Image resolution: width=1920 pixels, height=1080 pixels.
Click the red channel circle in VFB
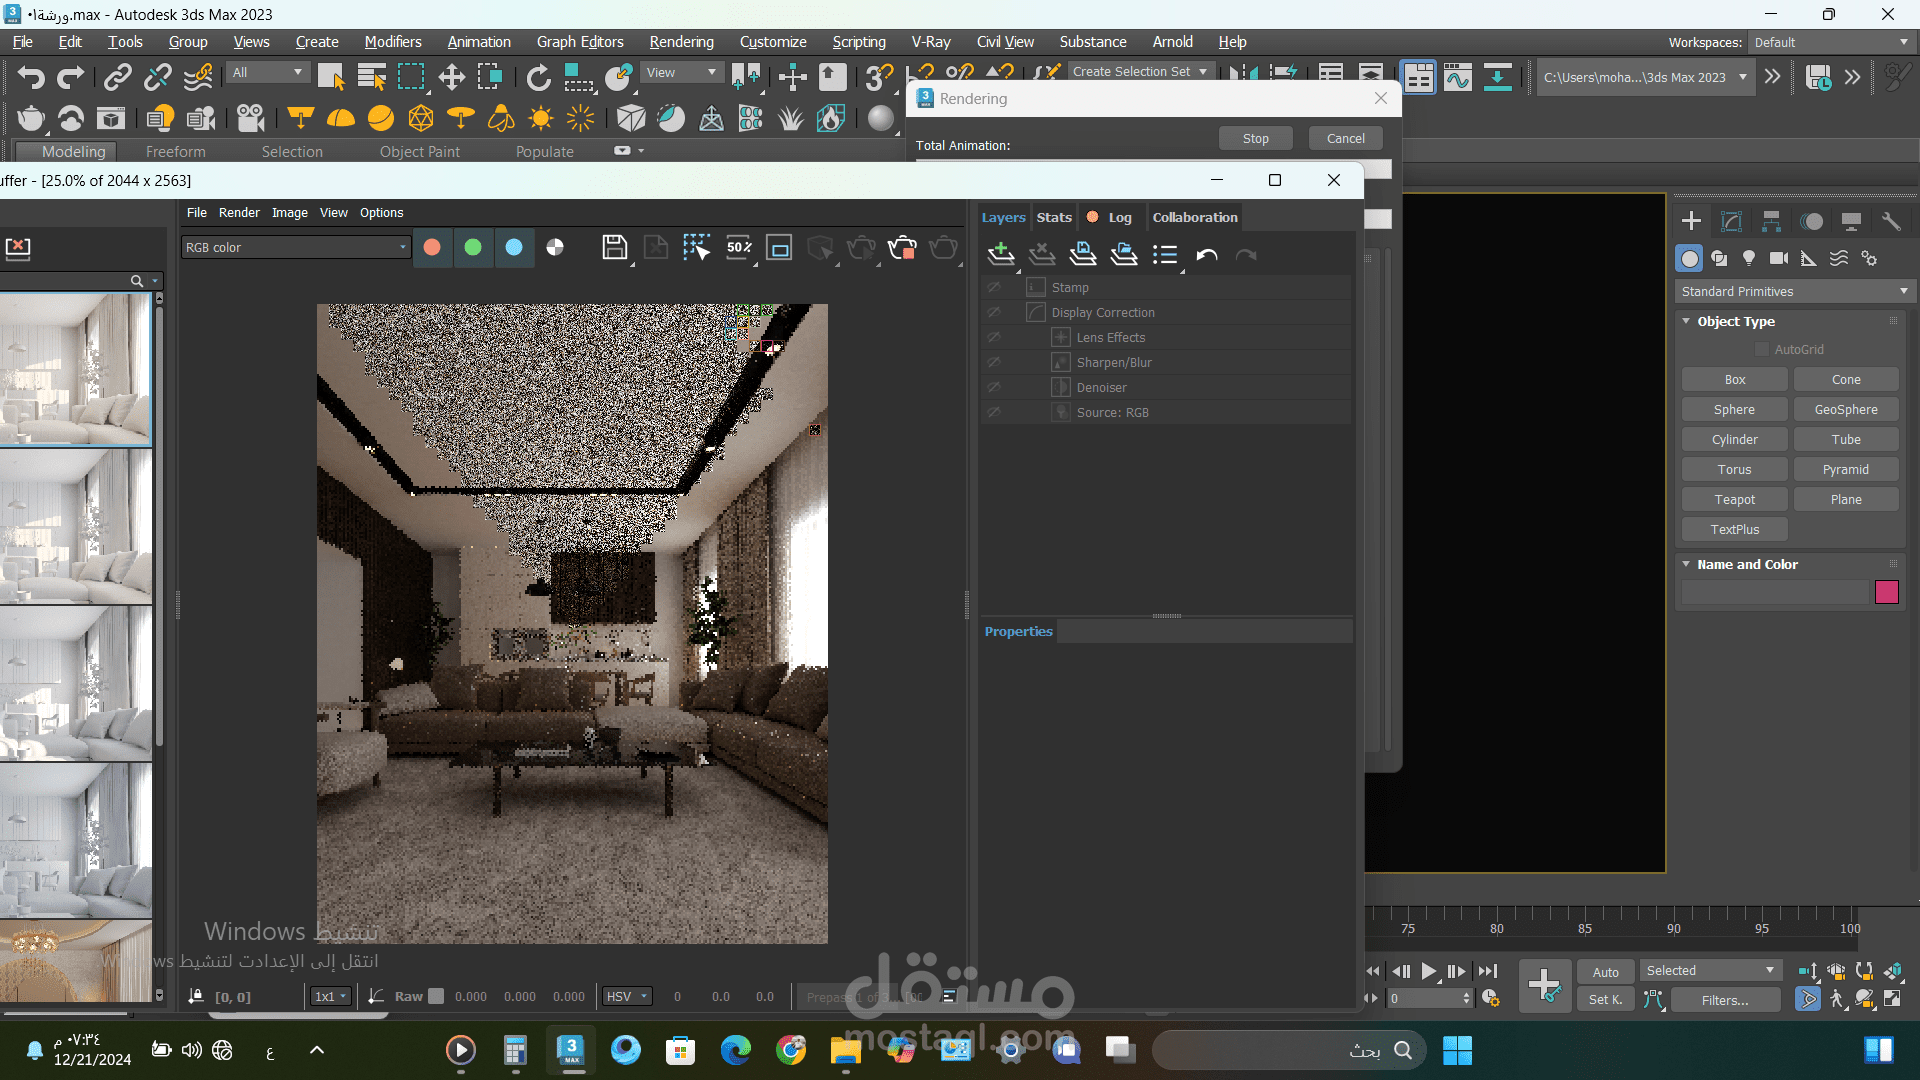tap(432, 247)
